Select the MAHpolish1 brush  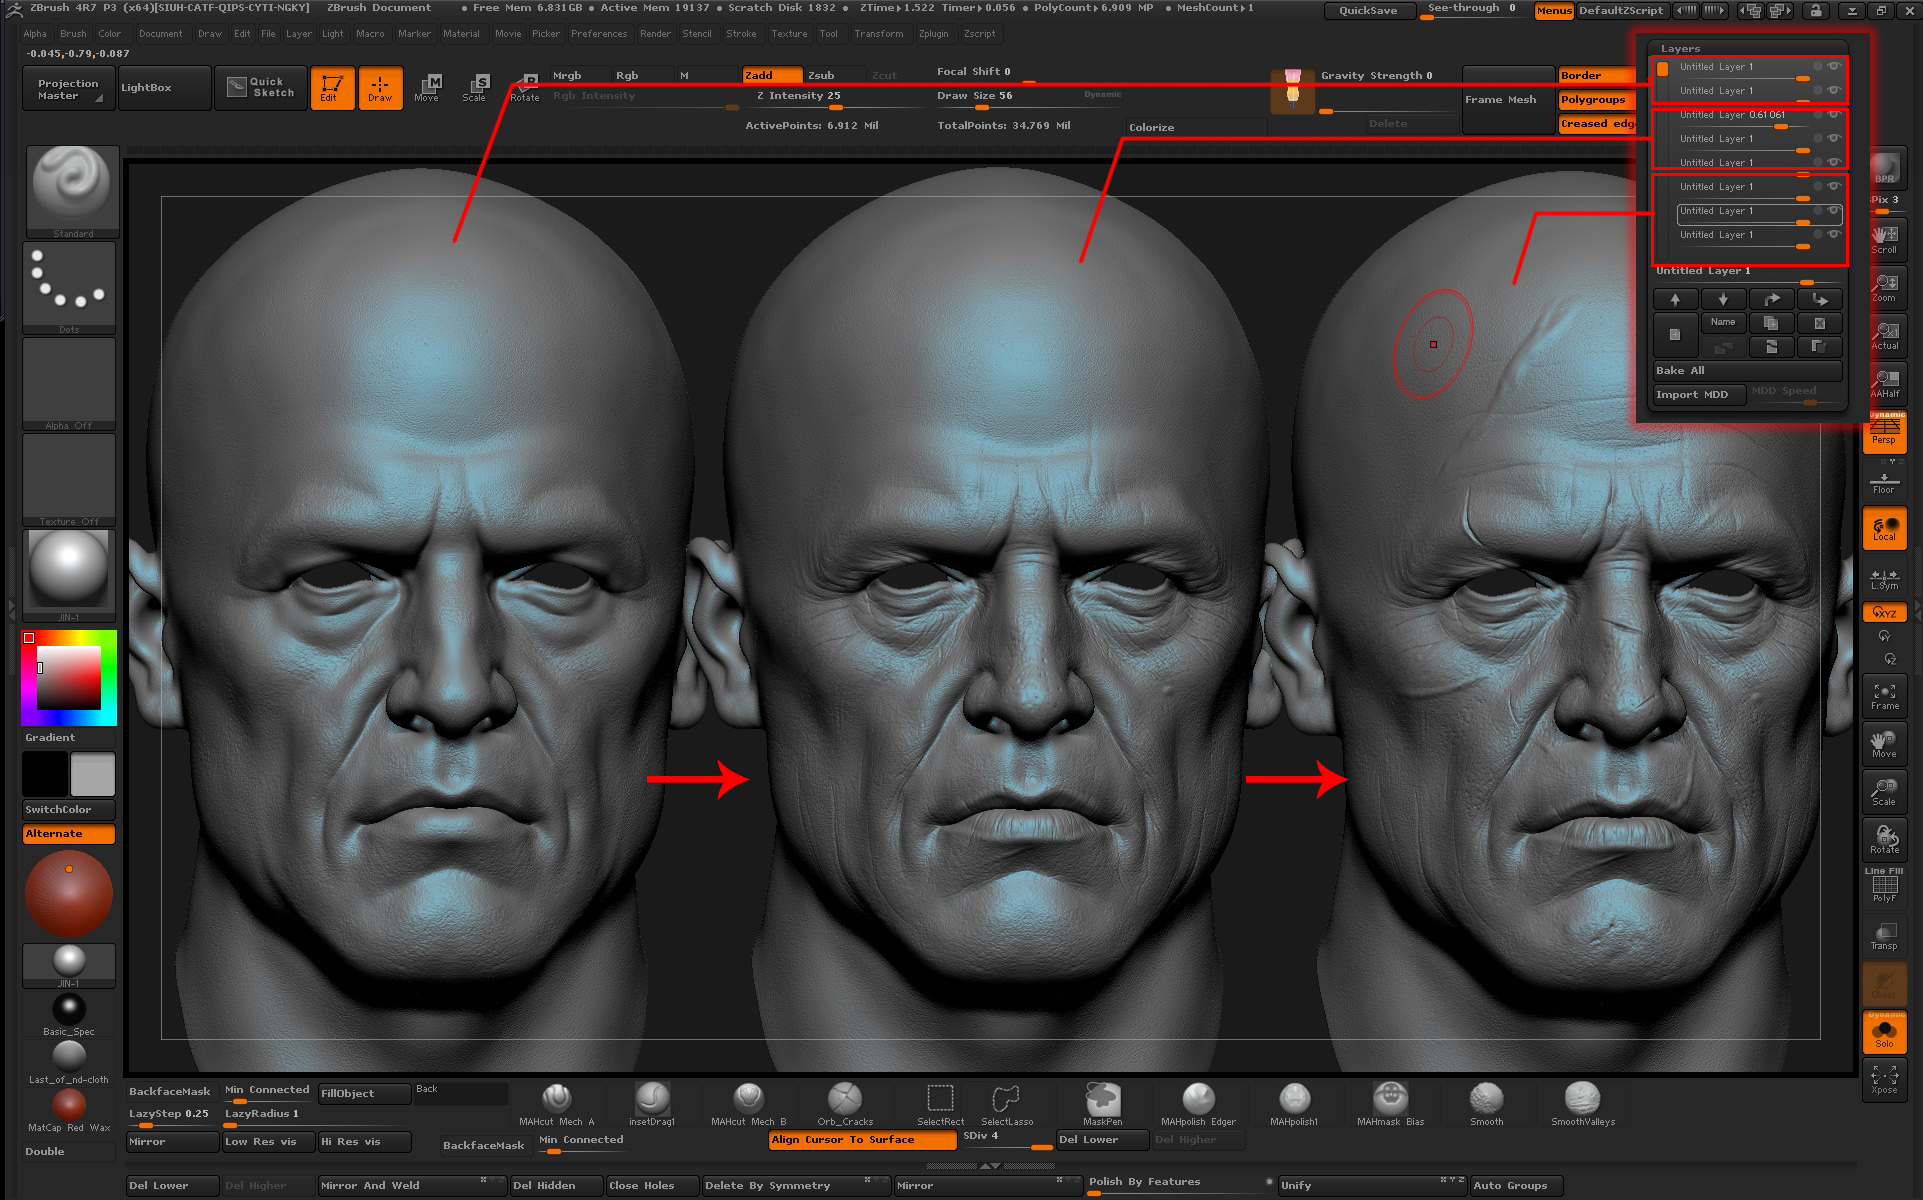click(1294, 1104)
